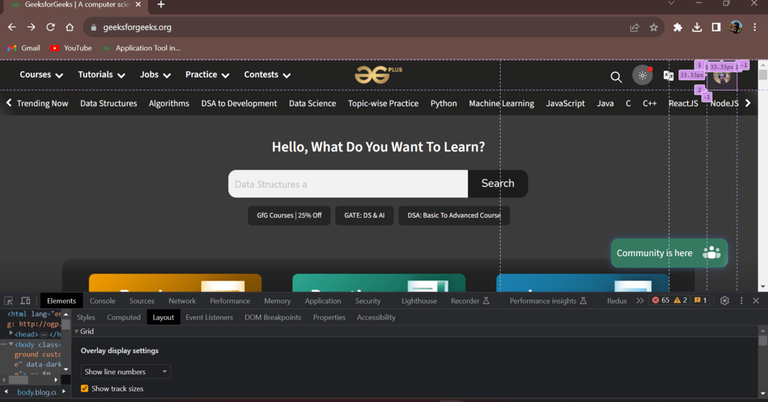Expand the Courses menu
The width and height of the screenshot is (768, 402).
tap(41, 74)
